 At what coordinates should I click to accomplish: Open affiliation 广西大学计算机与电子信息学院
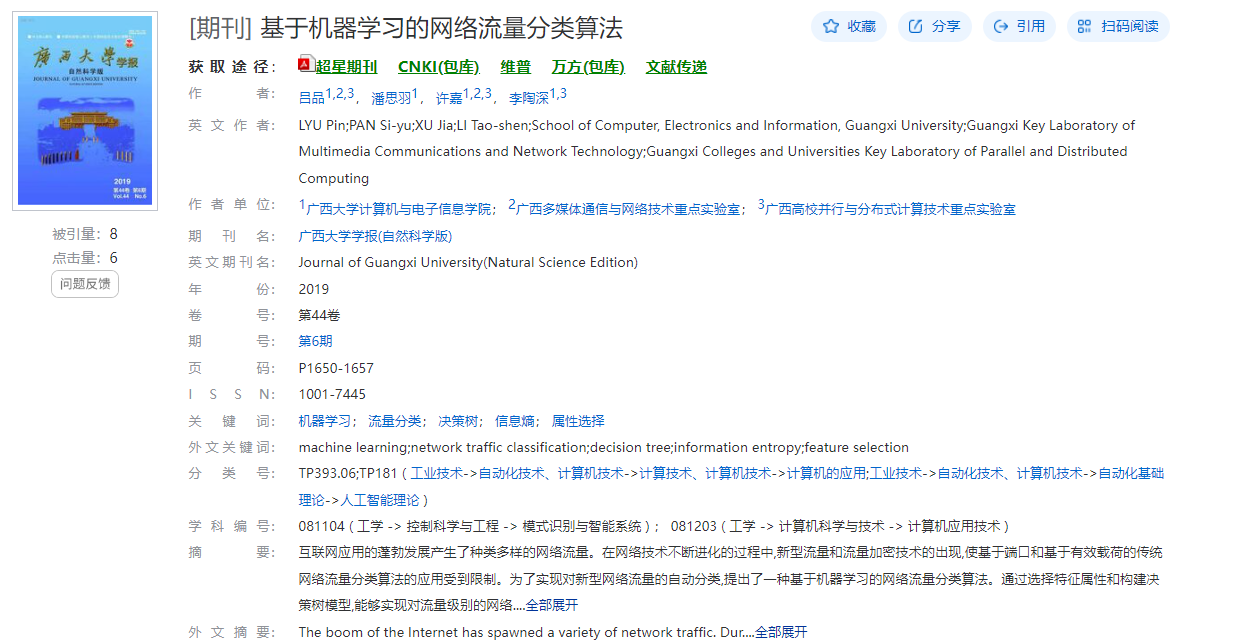click(400, 209)
